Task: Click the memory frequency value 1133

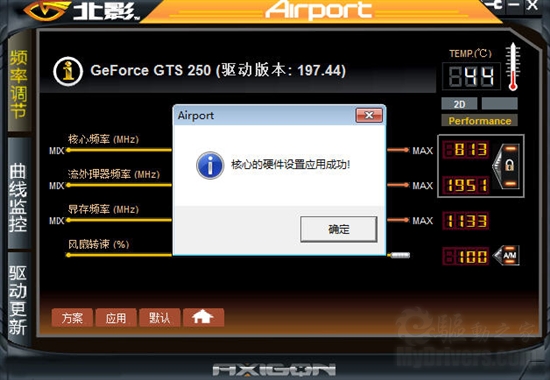Action: (x=465, y=221)
